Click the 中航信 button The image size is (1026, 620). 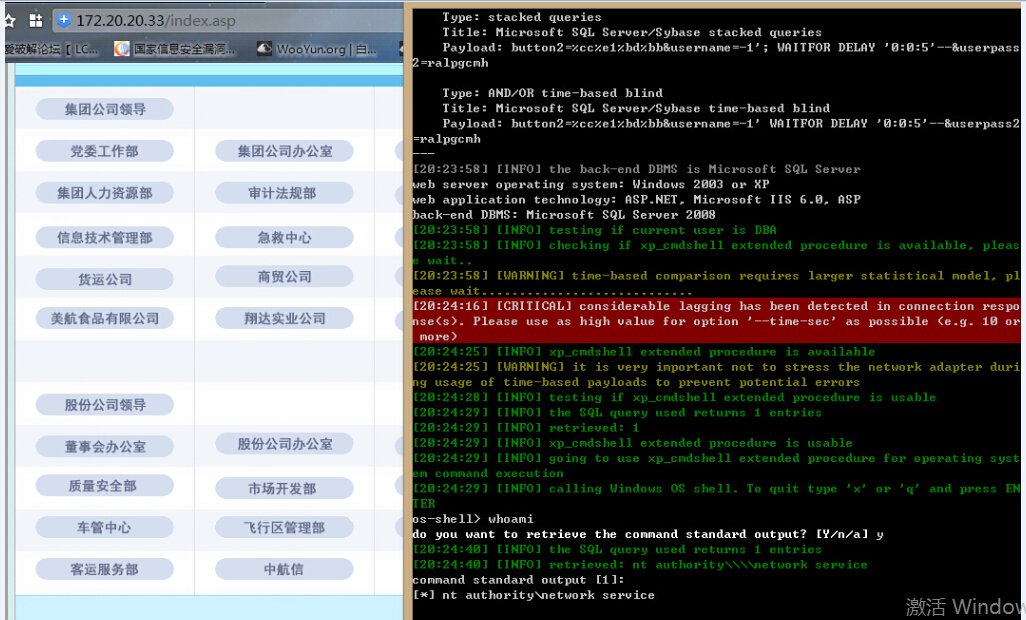point(285,570)
